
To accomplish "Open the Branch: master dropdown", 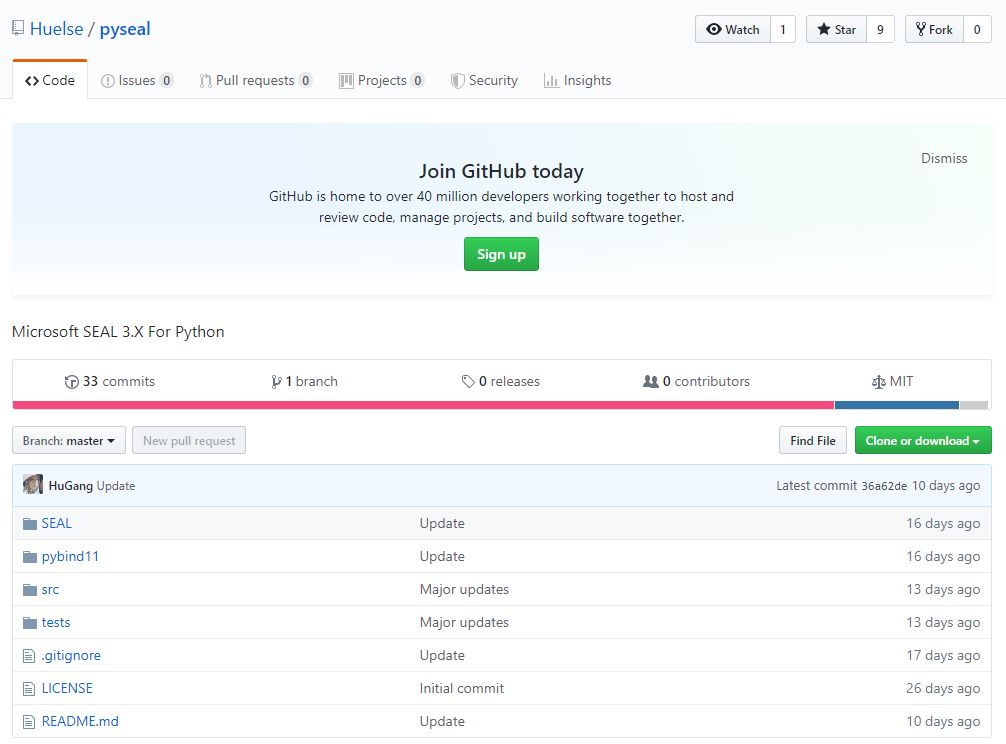I will click(x=69, y=441).
